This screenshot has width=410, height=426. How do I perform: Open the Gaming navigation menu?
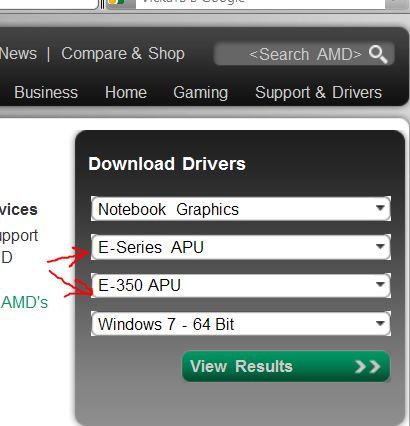pos(201,93)
